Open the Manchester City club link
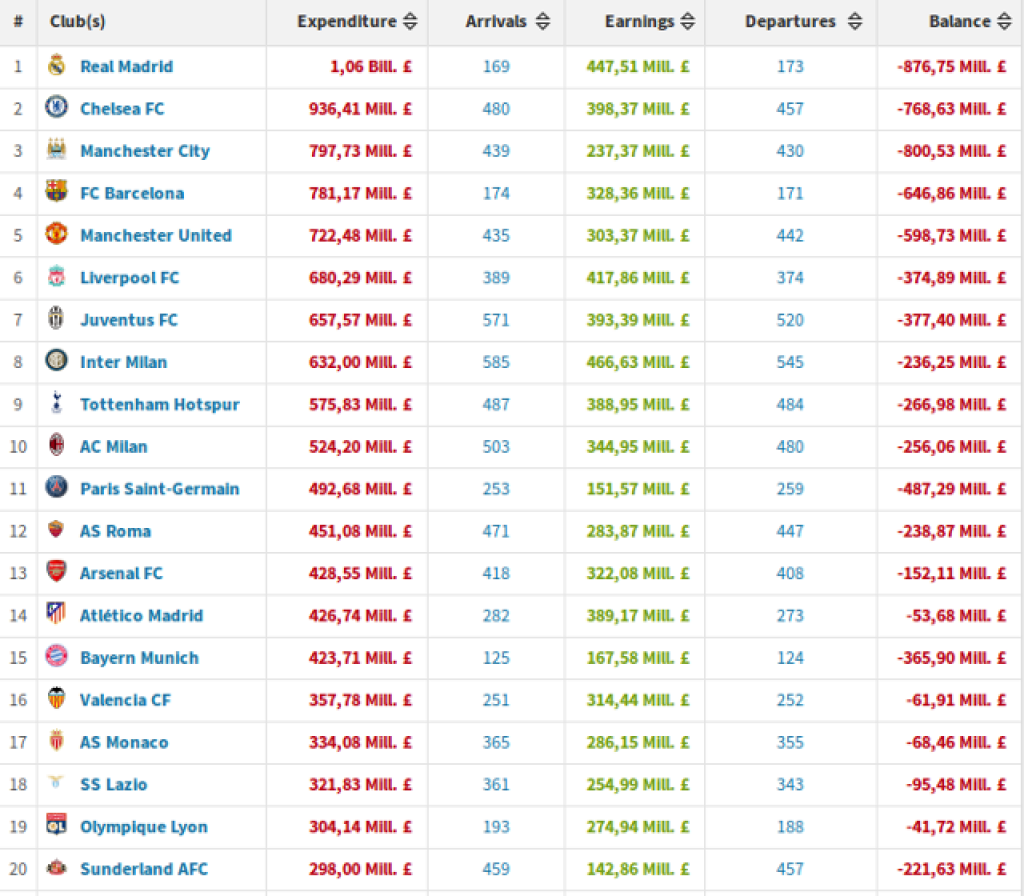Viewport: 1024px width, 896px height. pos(145,151)
